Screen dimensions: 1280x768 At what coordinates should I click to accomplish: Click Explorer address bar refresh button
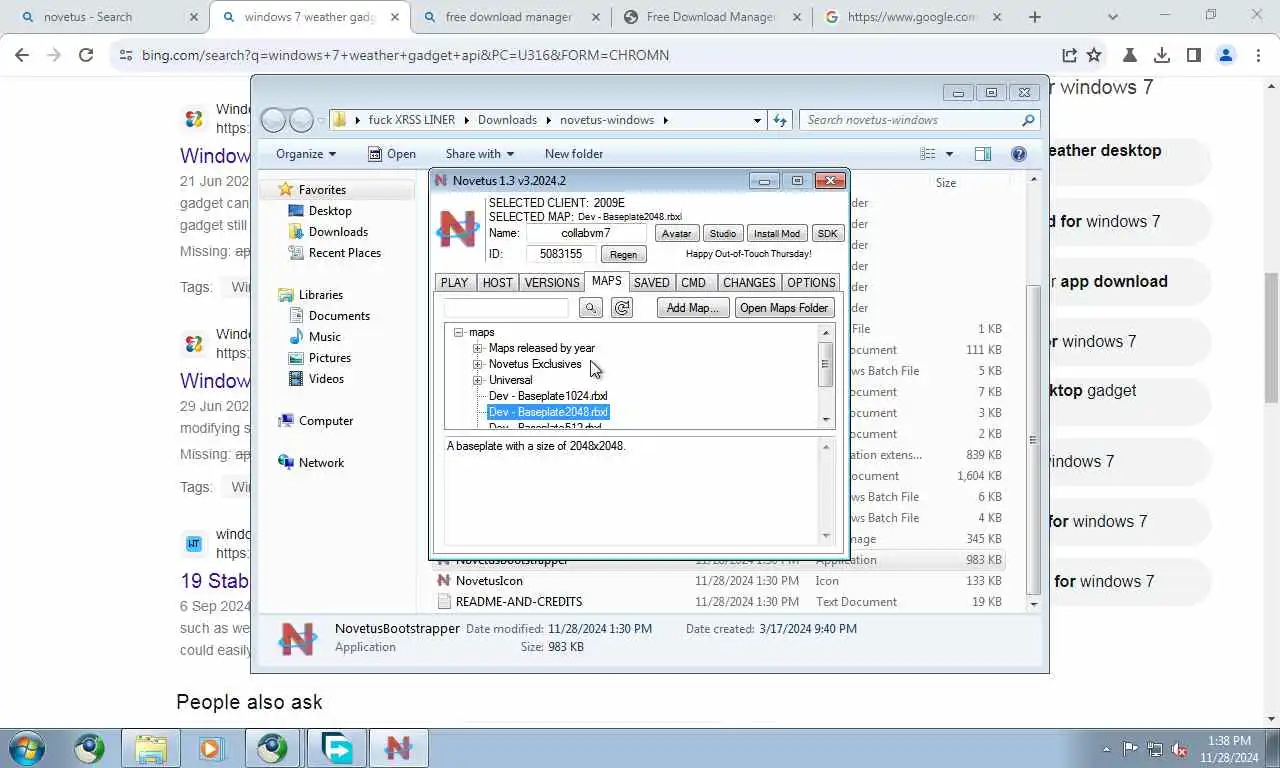pos(781,120)
